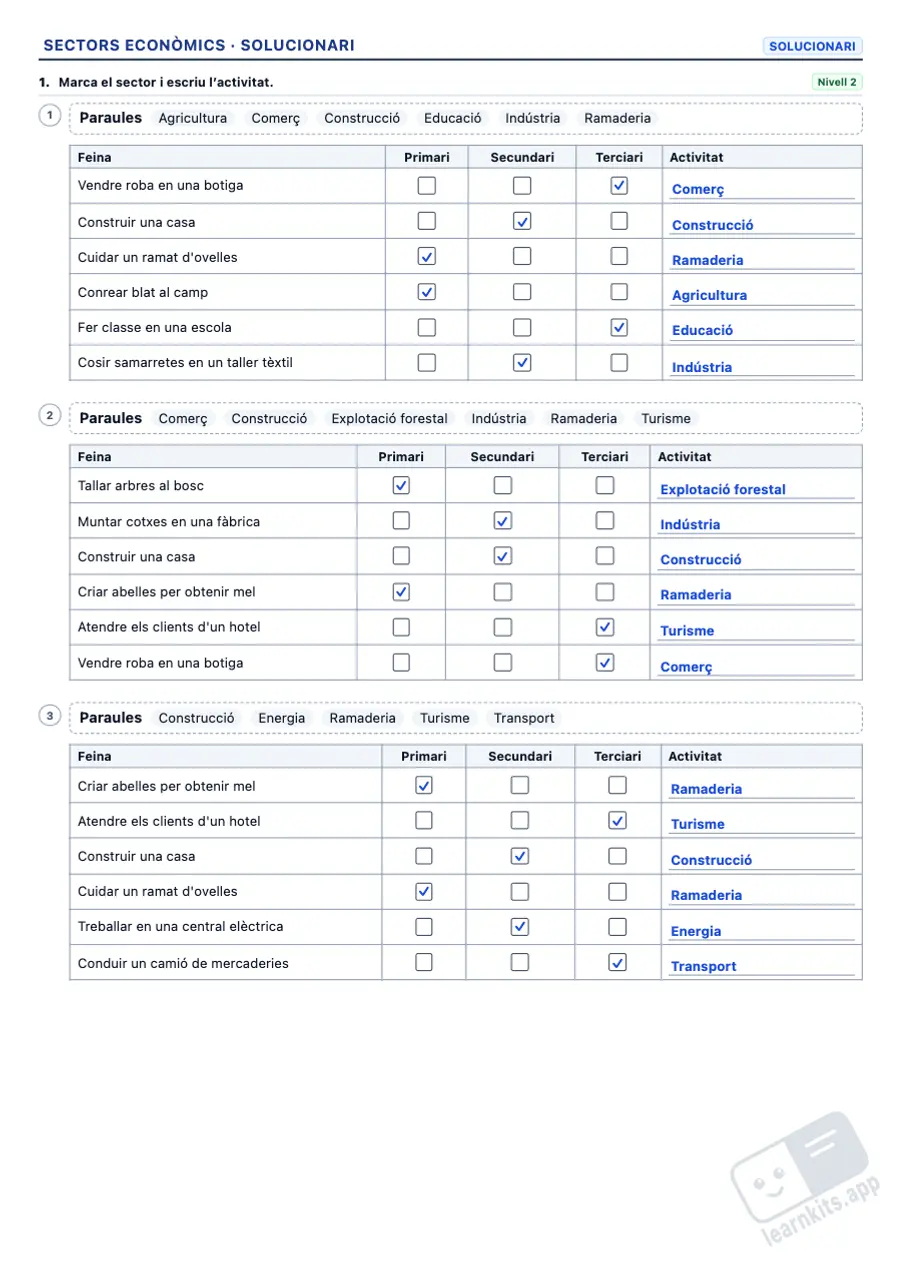
Task: Click the Transport word chip in exercise 3
Action: click(x=524, y=718)
